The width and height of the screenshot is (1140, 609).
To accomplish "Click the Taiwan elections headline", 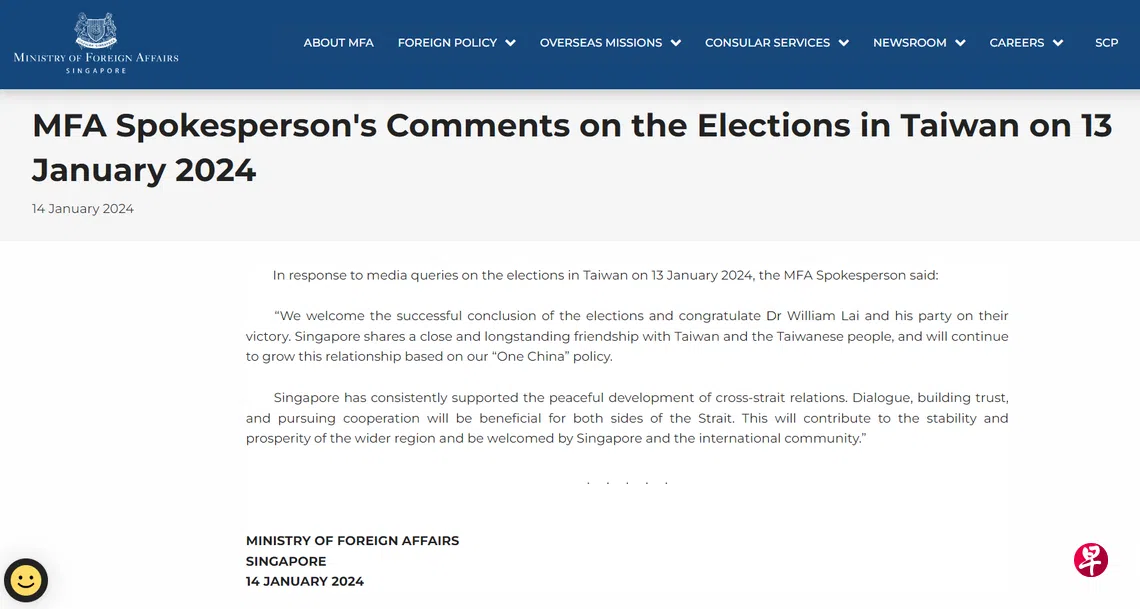I will click(x=571, y=147).
